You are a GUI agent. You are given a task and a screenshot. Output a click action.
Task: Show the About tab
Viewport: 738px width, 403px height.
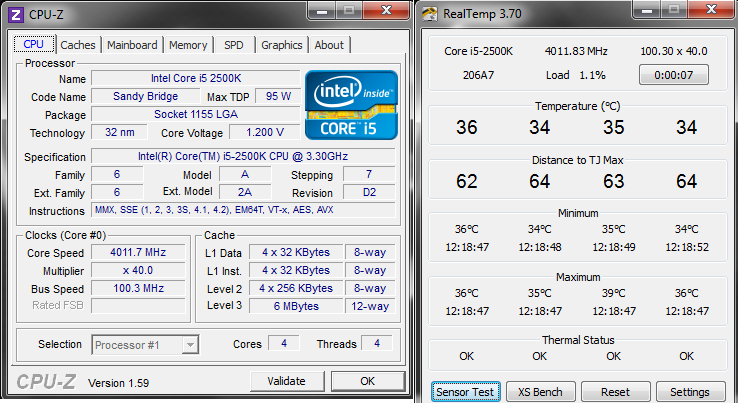pos(329,45)
